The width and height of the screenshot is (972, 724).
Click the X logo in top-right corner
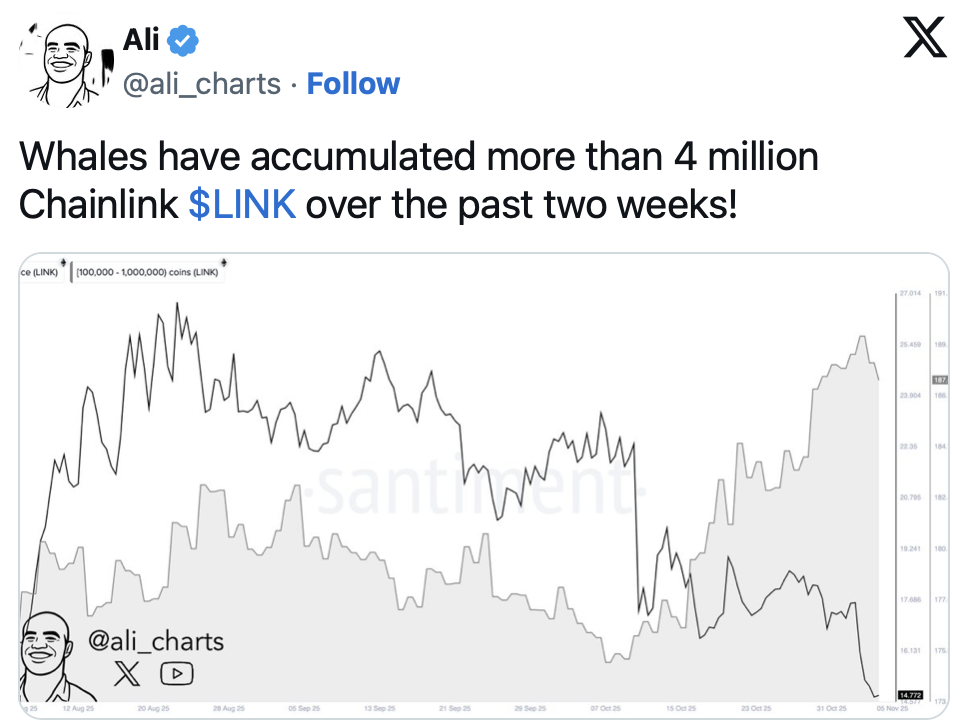[x=924, y=39]
